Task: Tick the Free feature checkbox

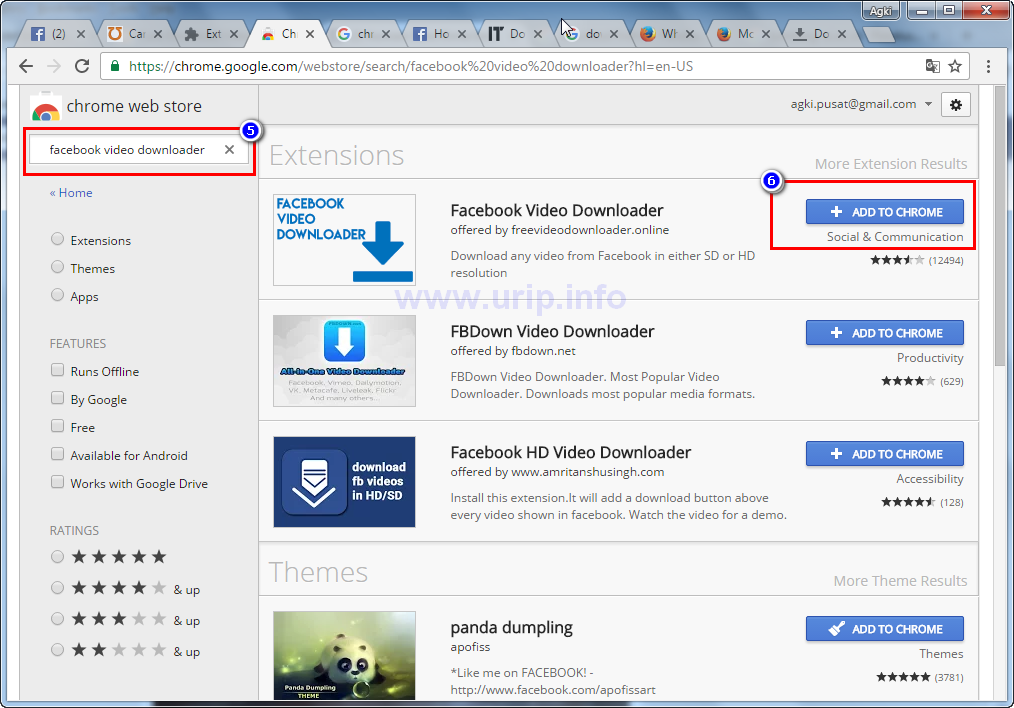Action: tap(58, 427)
